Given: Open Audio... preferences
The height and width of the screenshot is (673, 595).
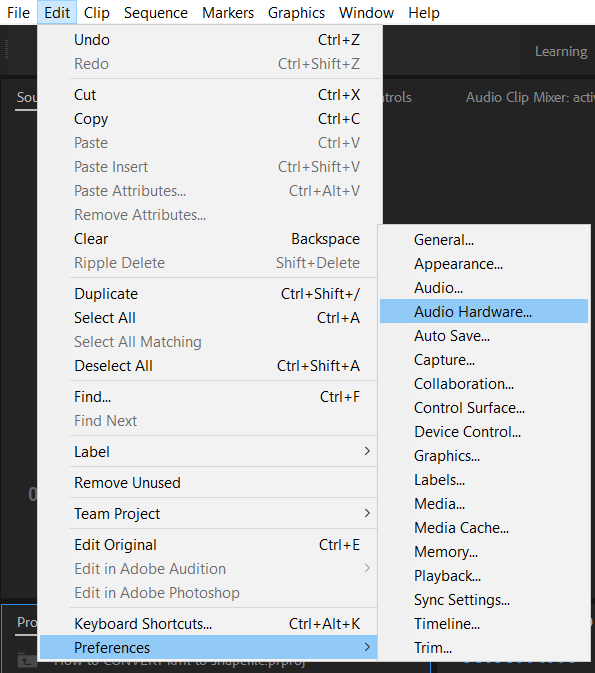Looking at the screenshot, I should [x=484, y=288].
